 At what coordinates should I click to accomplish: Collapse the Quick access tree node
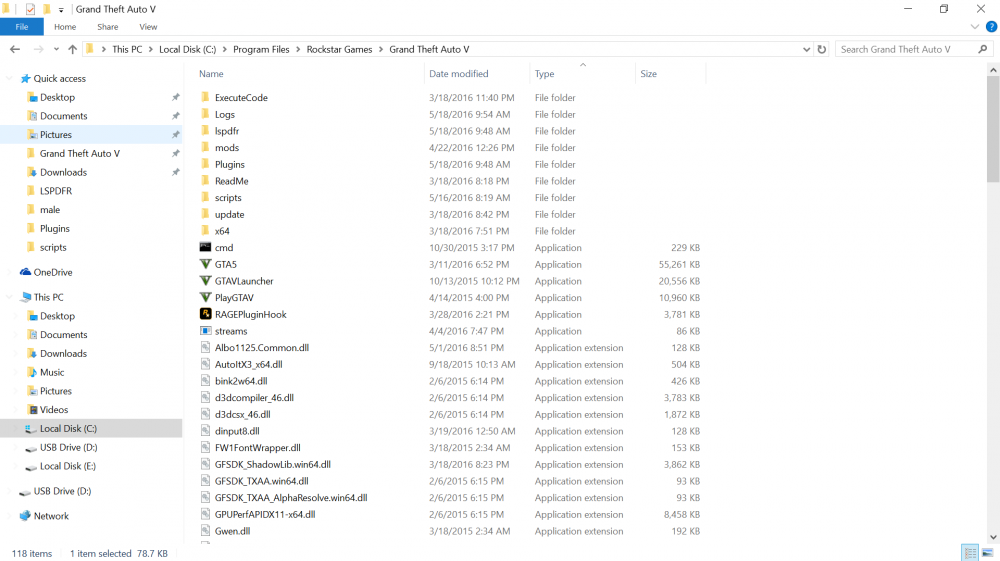click(9, 78)
